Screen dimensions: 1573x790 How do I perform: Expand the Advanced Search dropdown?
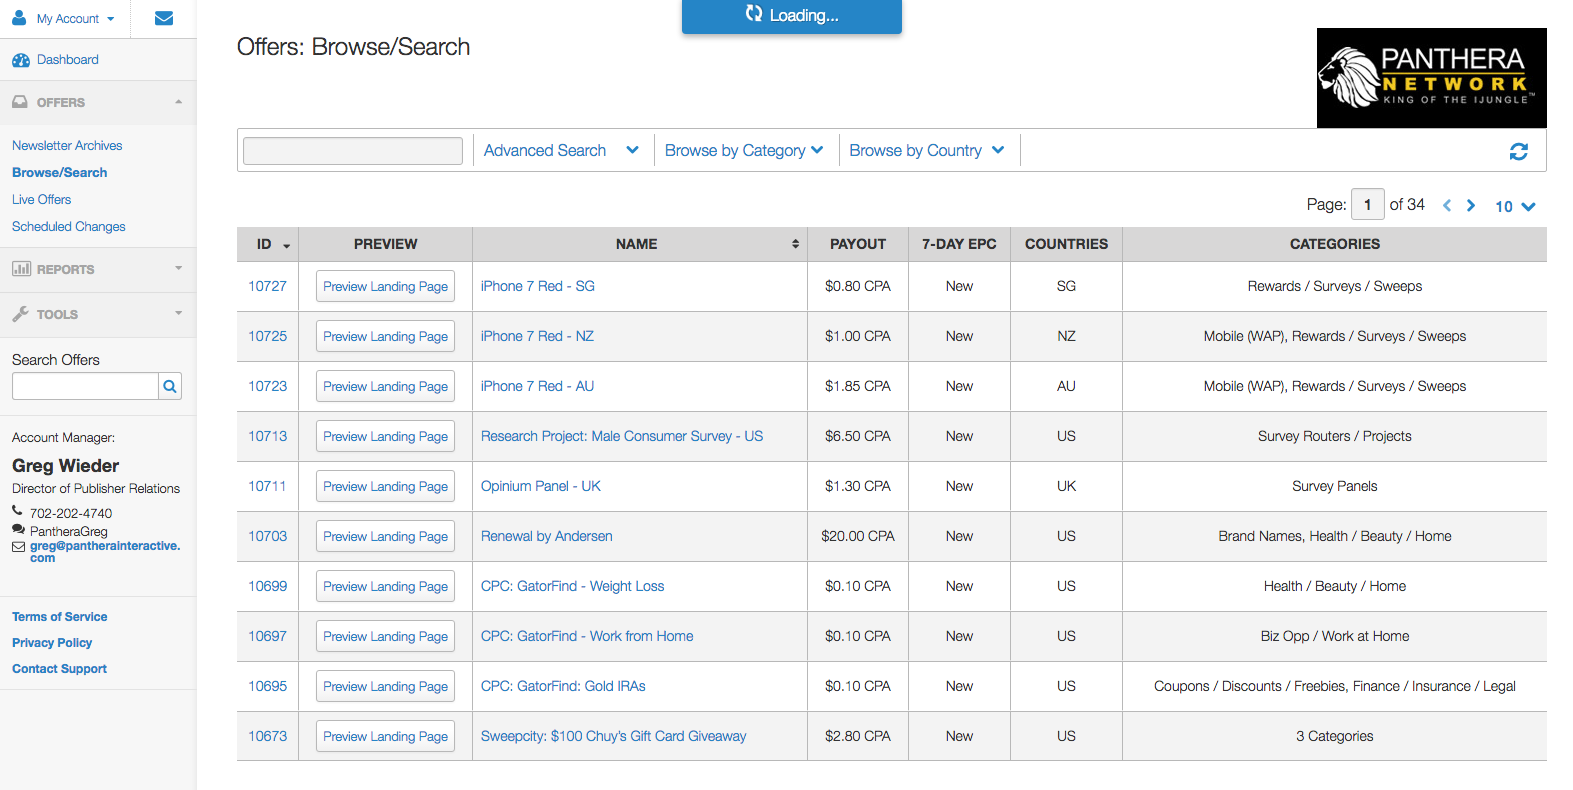pyautogui.click(x=560, y=151)
